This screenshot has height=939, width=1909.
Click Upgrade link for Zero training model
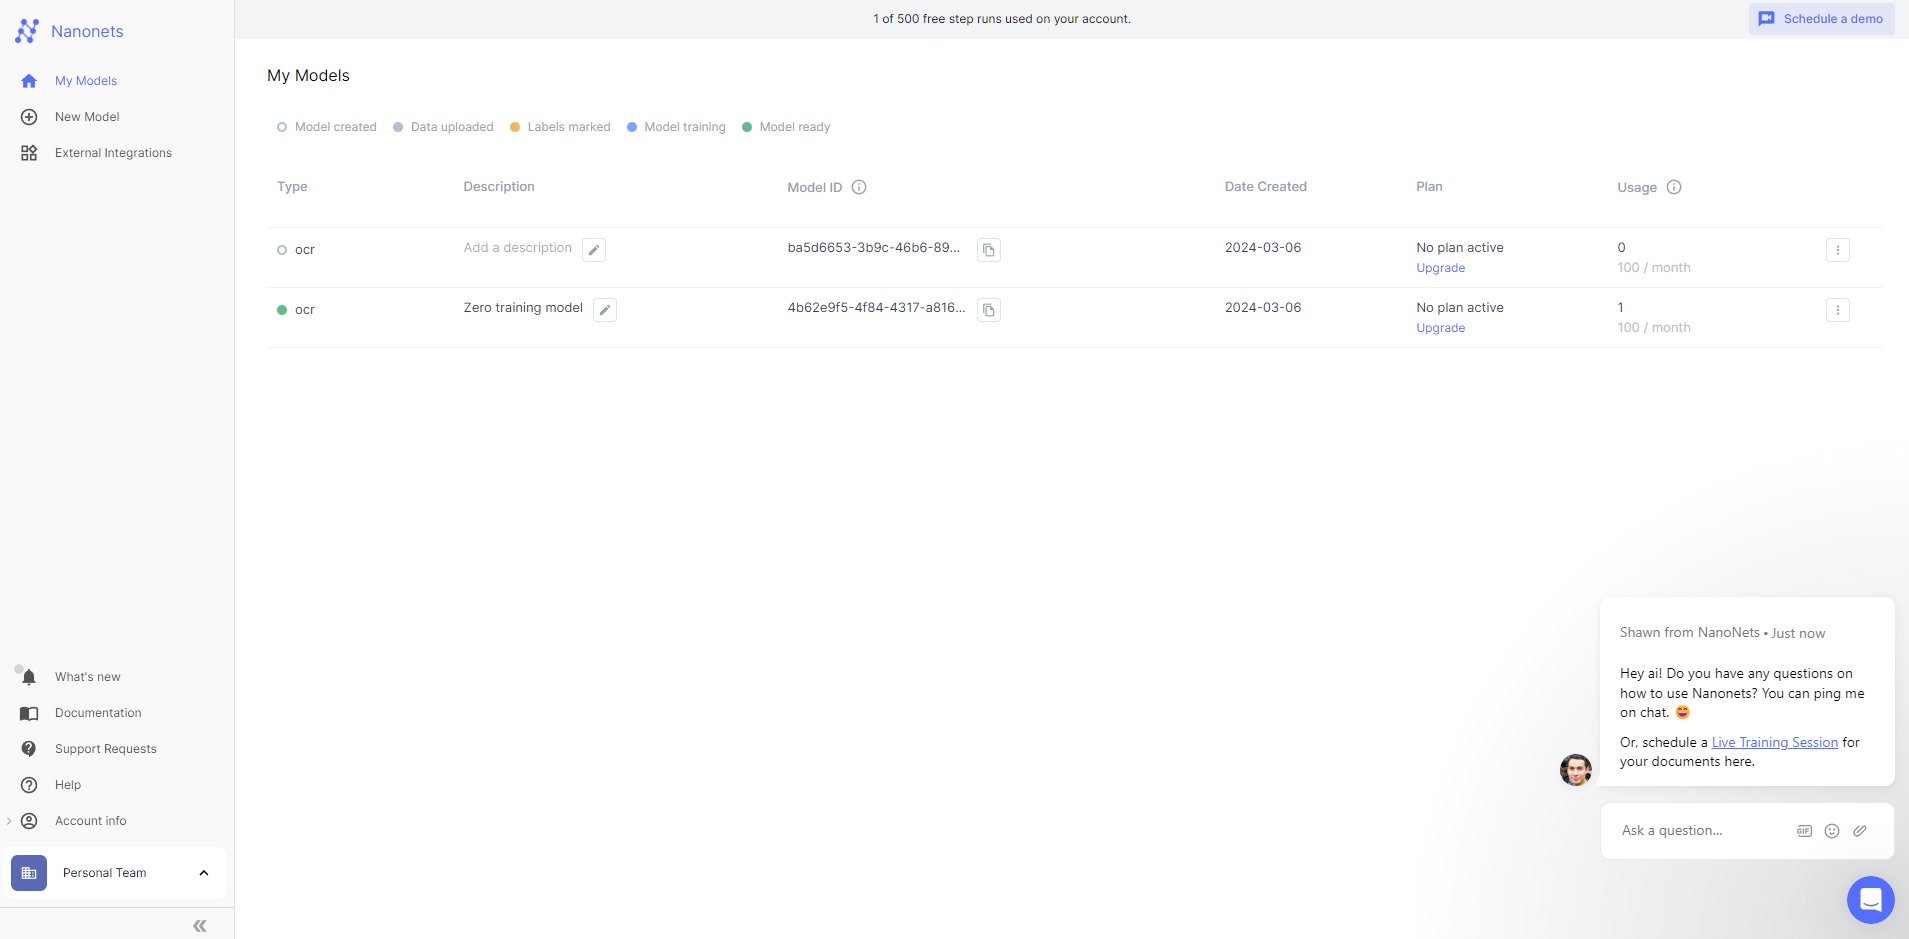[x=1440, y=328]
